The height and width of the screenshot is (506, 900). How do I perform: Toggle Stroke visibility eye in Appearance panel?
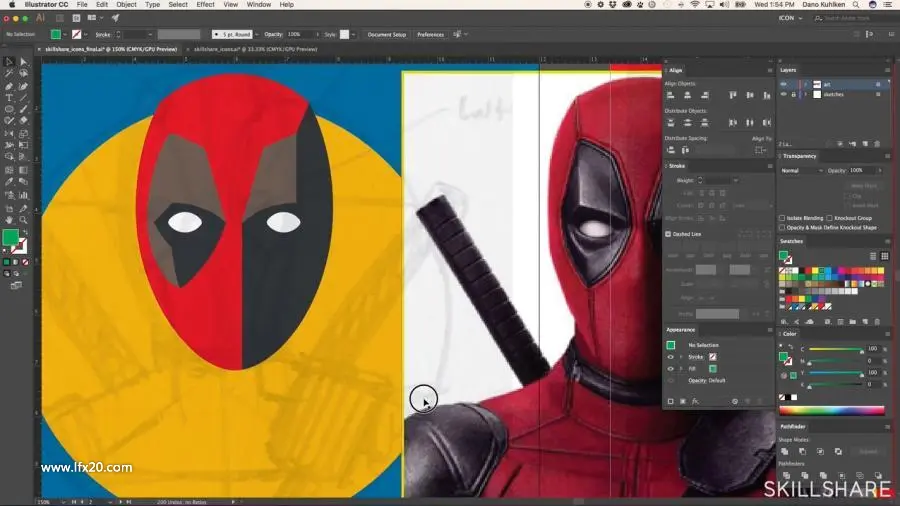tap(670, 357)
